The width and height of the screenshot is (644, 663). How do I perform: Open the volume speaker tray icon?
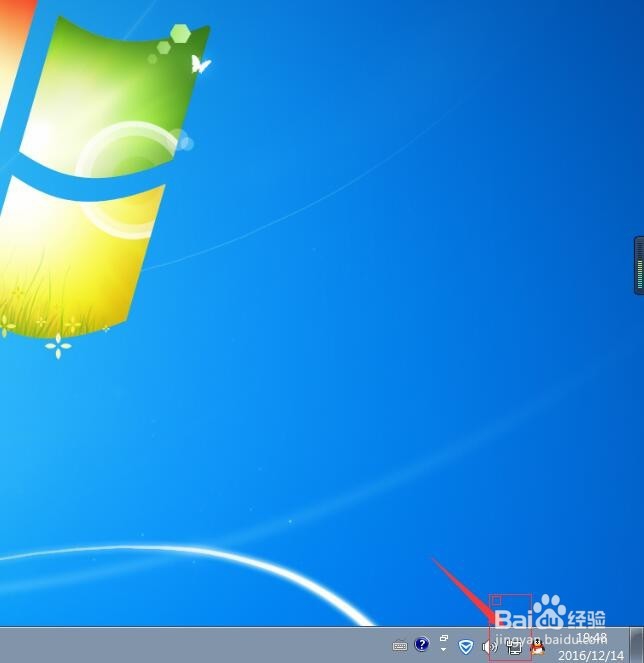coord(489,647)
